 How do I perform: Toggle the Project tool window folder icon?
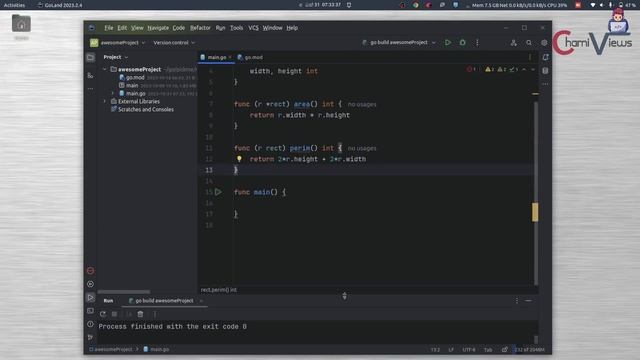click(91, 58)
